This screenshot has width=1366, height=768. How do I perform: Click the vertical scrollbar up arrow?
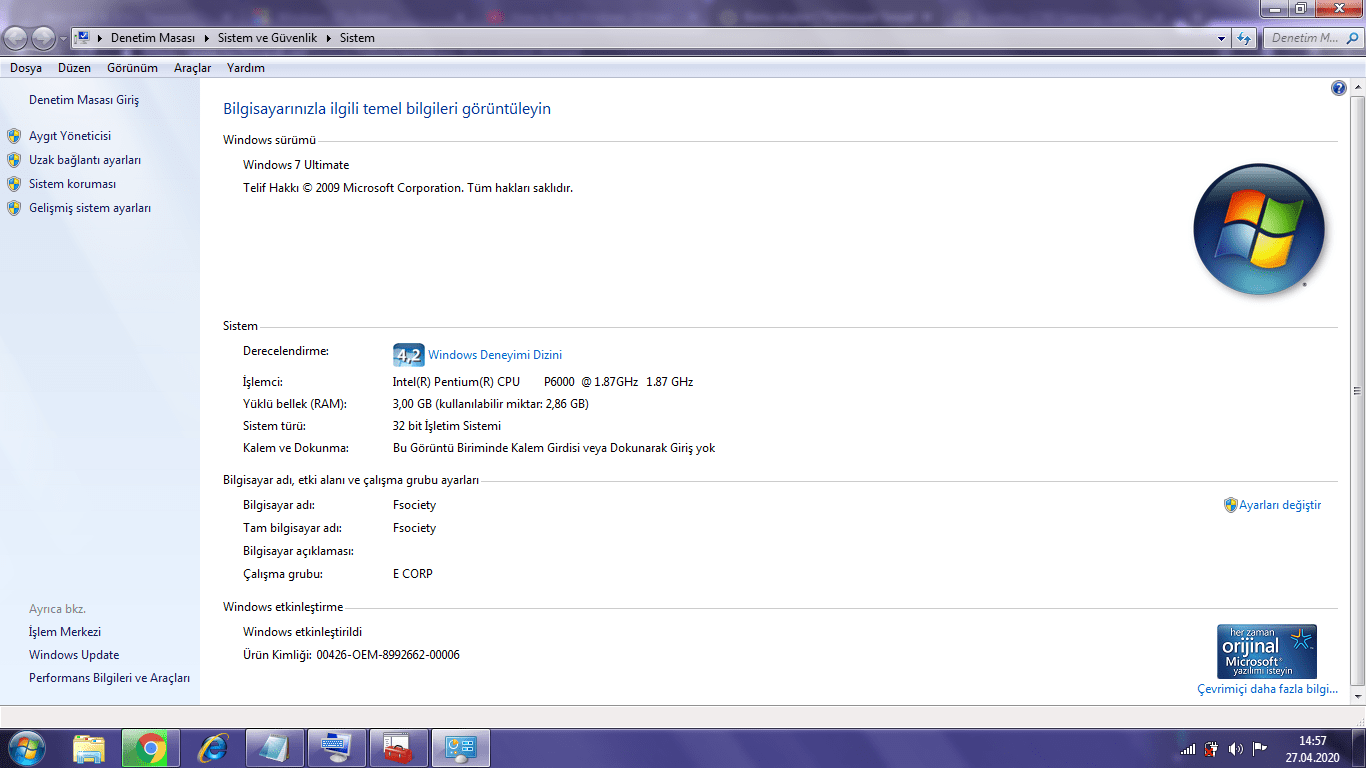tap(1357, 88)
